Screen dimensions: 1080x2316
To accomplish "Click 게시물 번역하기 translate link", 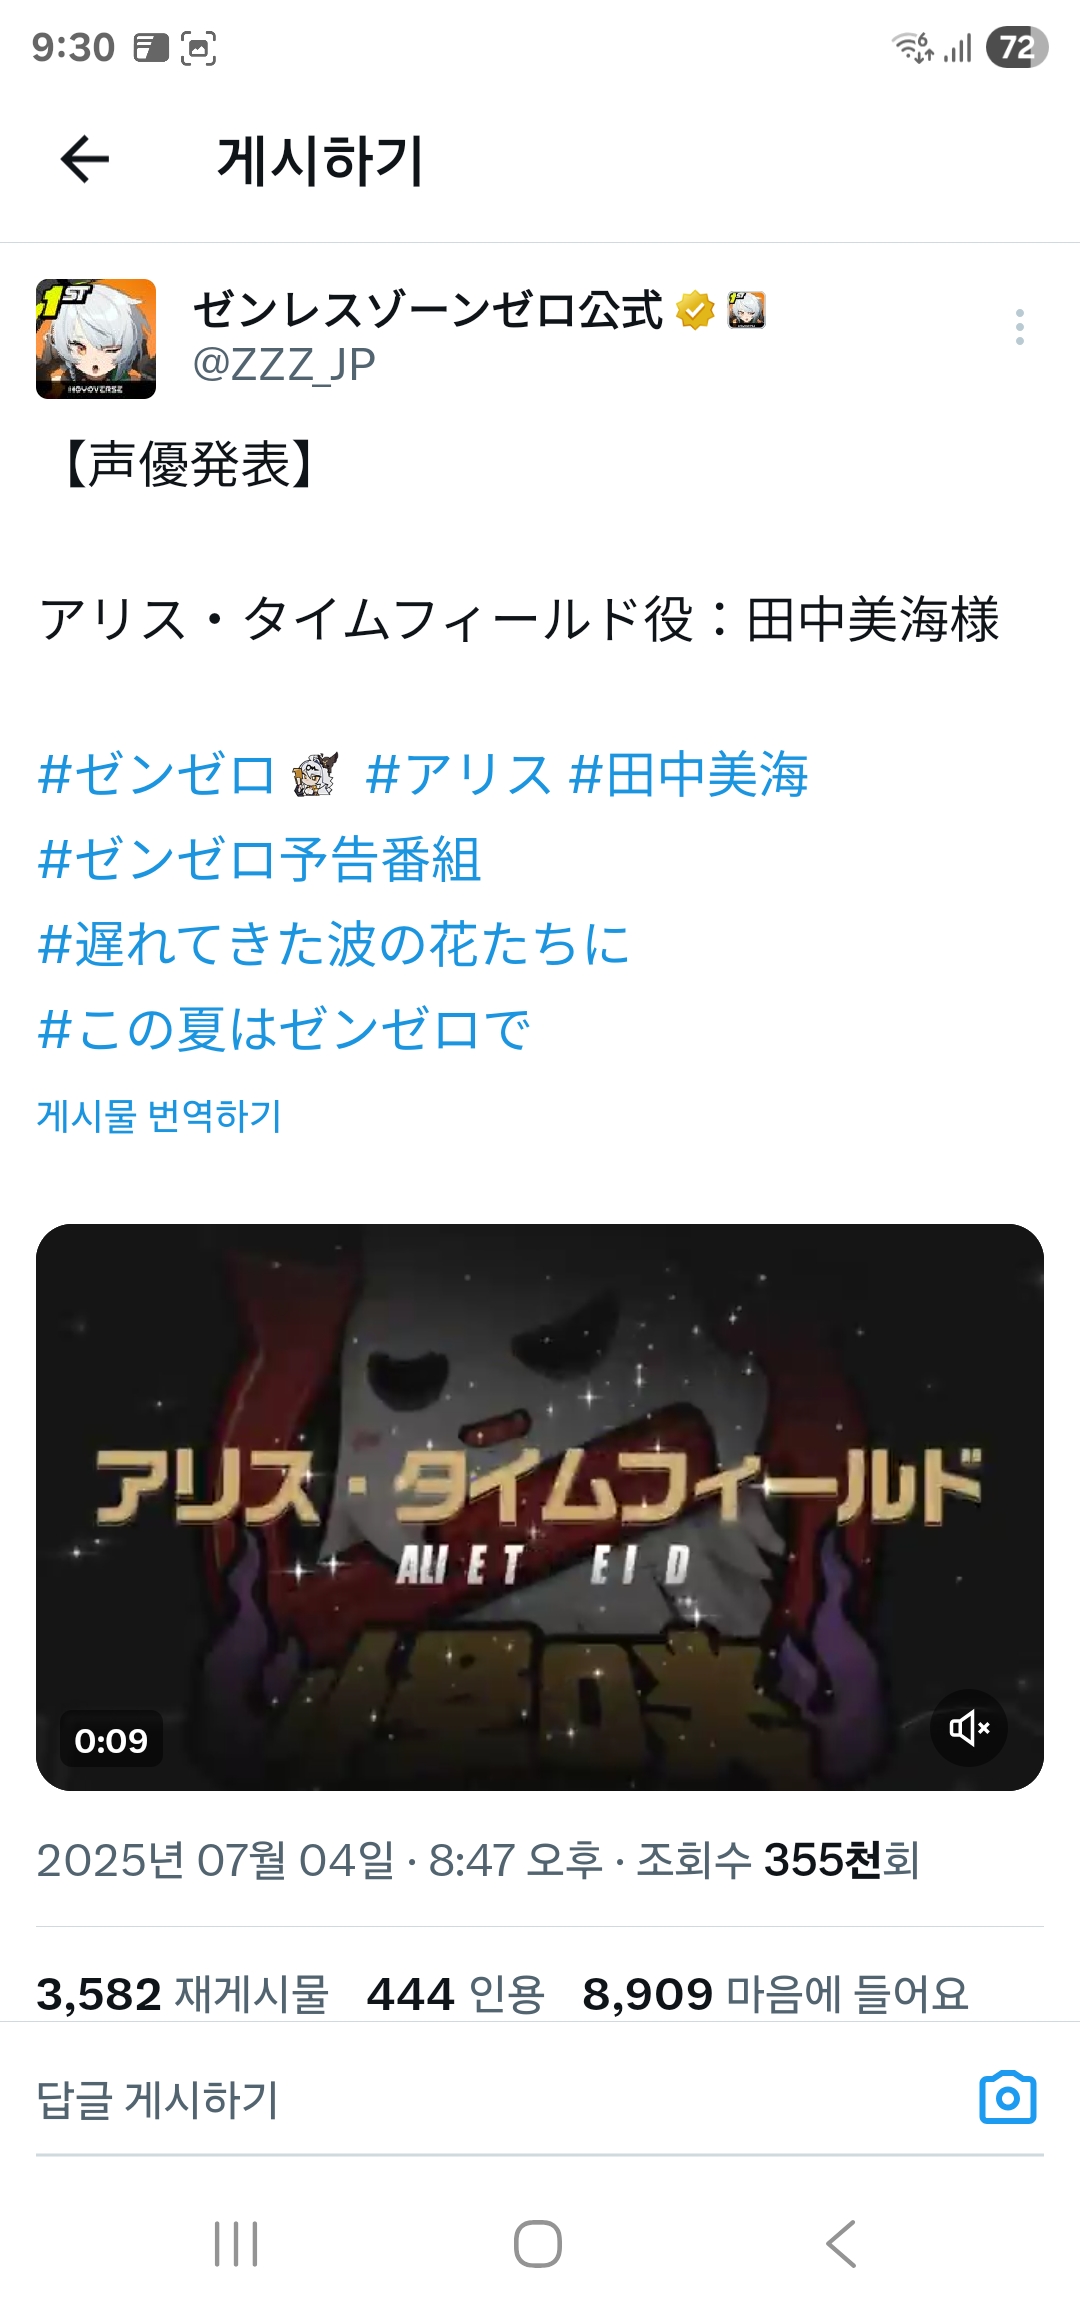I will 159,1116.
